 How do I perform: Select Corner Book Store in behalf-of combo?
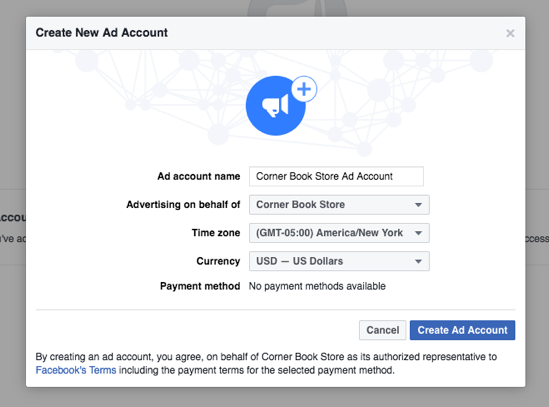(x=300, y=205)
